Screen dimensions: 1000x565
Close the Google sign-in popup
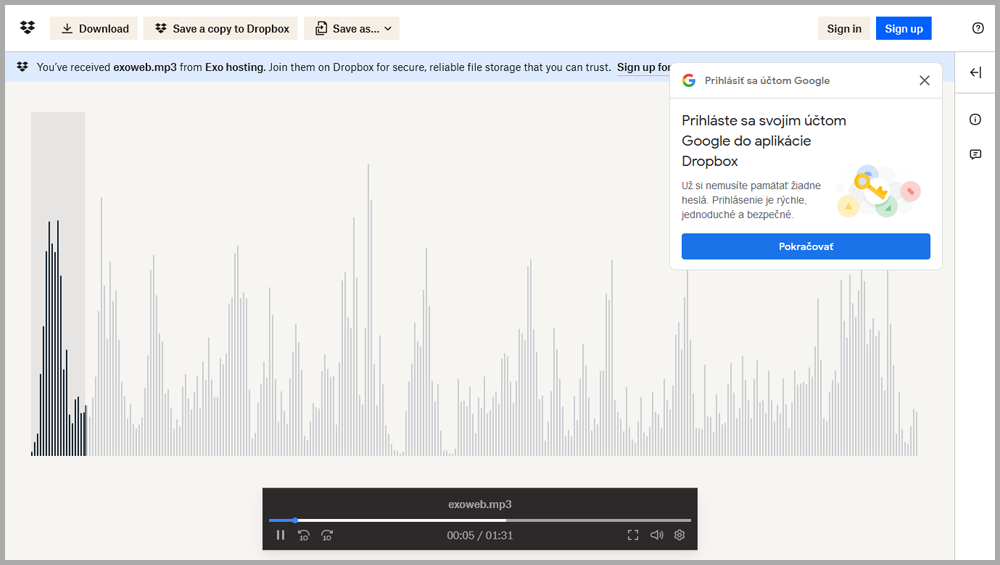(x=924, y=80)
